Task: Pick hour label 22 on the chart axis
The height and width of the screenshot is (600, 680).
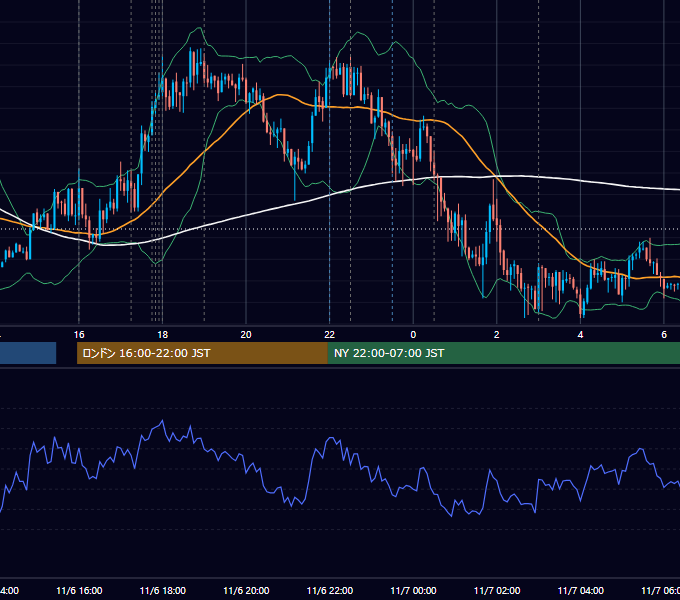Action: tap(330, 335)
